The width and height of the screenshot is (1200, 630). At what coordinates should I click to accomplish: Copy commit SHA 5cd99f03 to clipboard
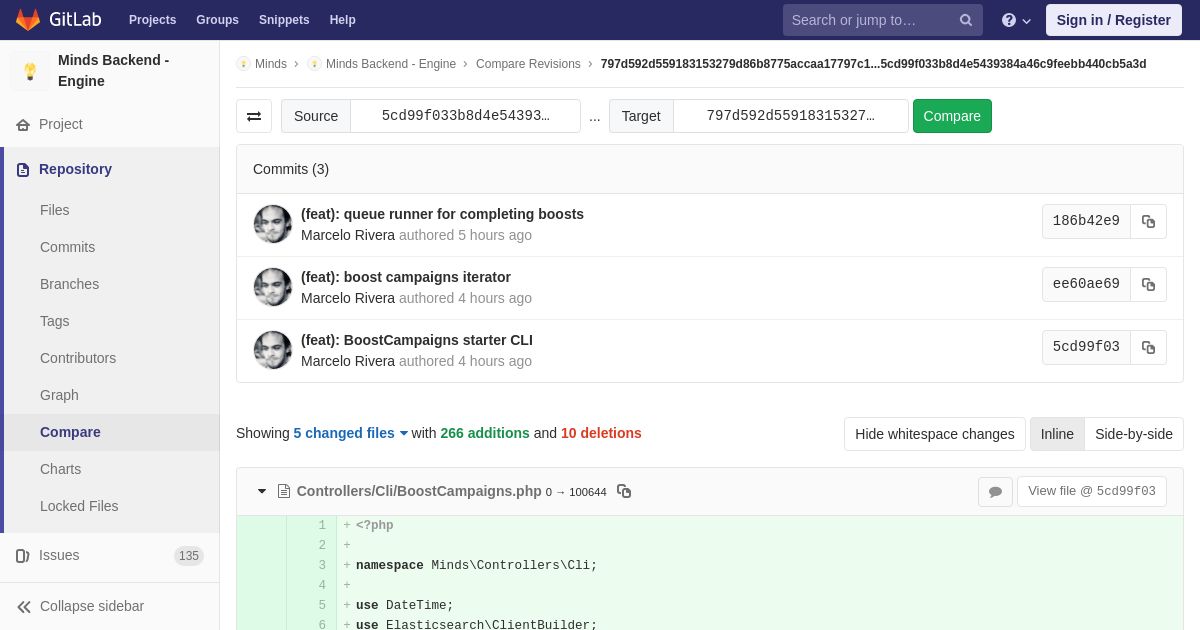click(1148, 347)
